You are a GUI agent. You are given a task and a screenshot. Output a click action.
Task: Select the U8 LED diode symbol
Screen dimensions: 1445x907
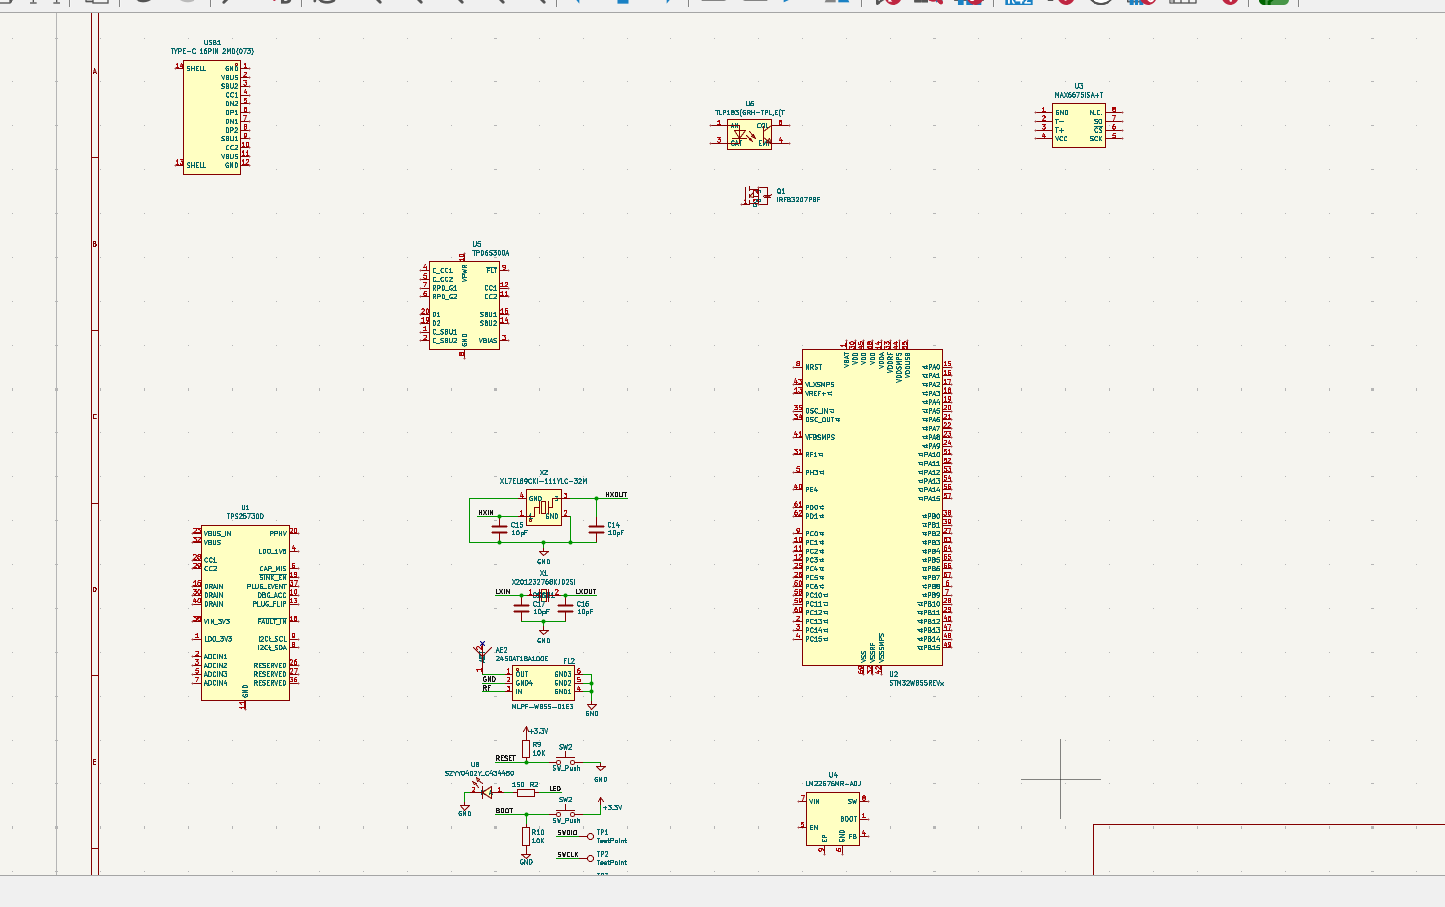[x=487, y=792]
